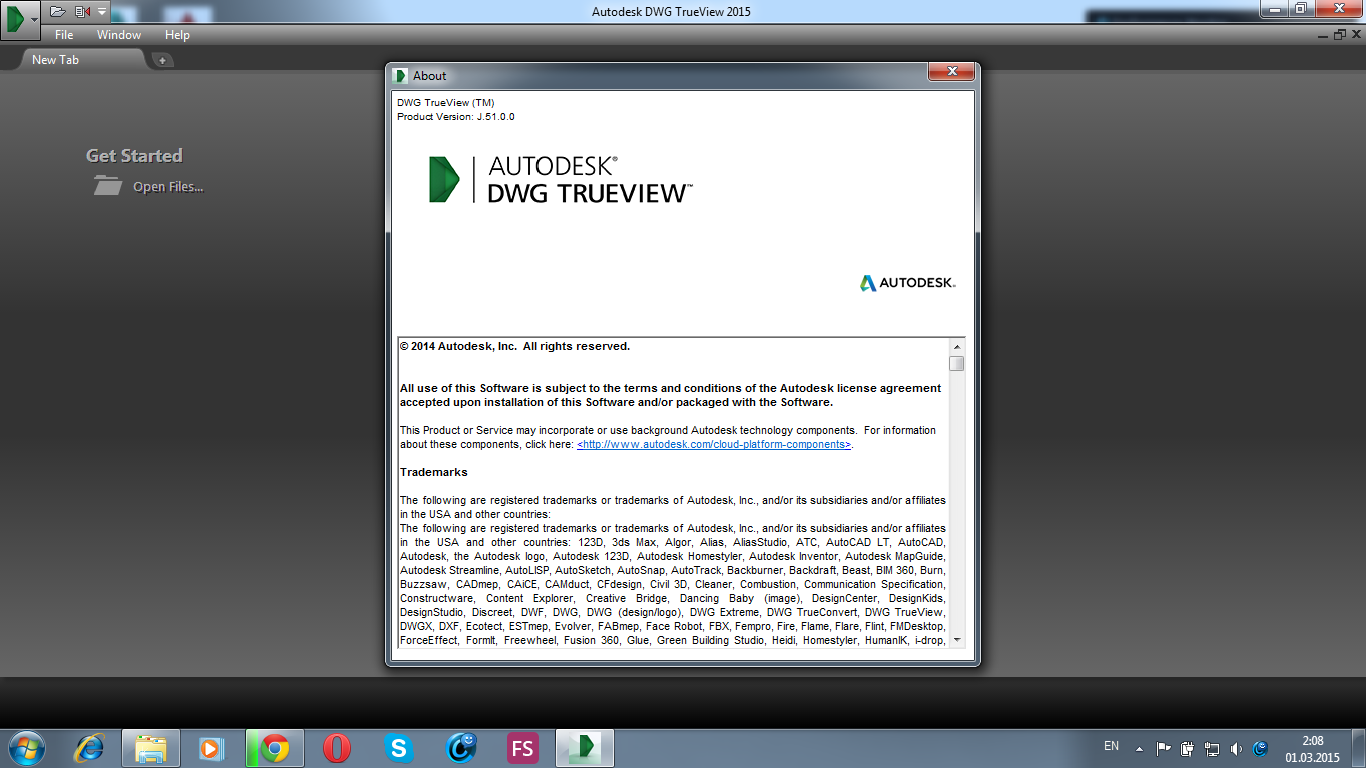
Task: Open Google Chrome from the taskbar
Action: 274,748
